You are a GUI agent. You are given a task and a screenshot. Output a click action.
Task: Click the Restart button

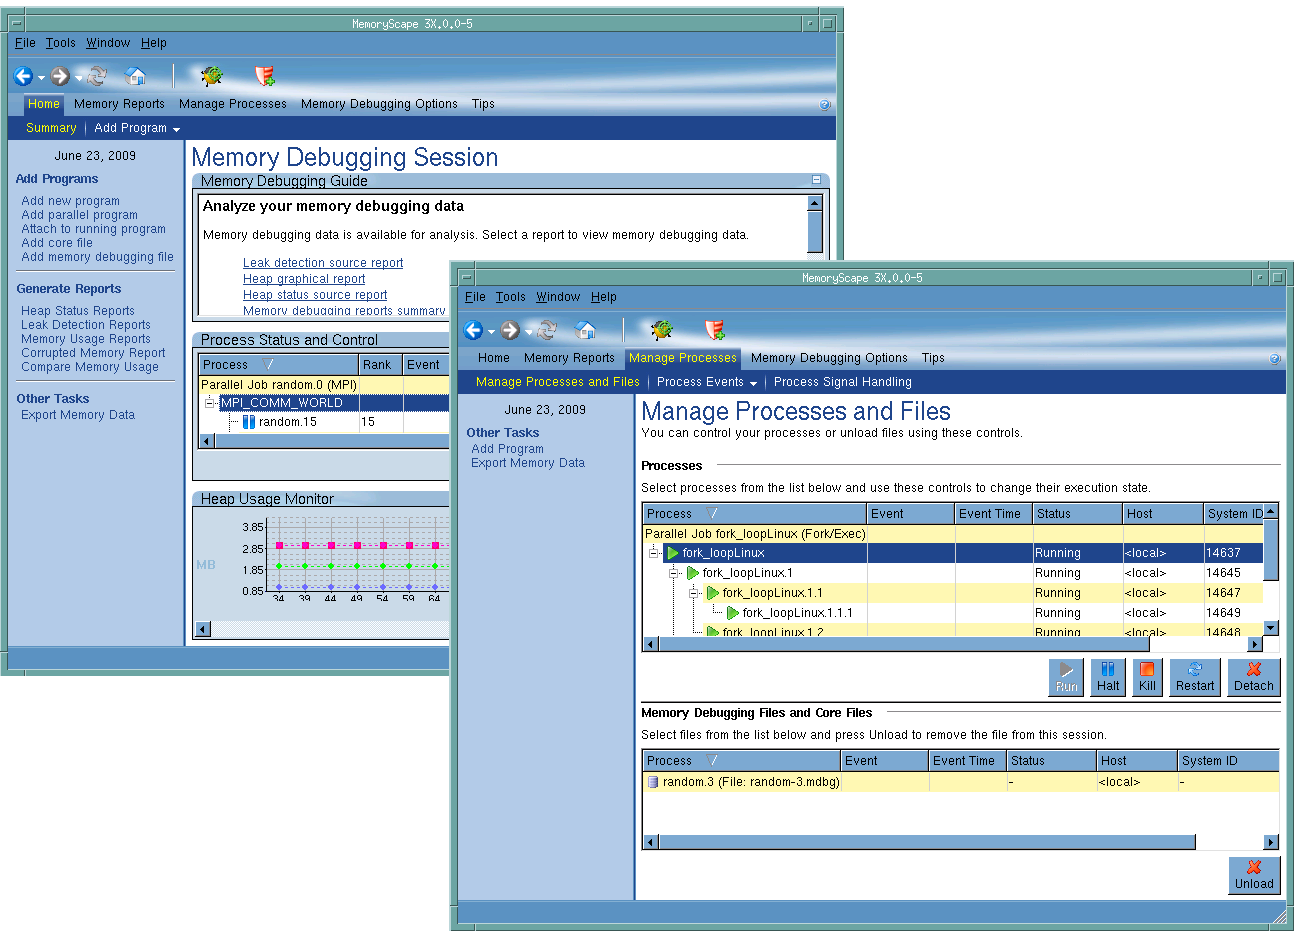pos(1194,677)
